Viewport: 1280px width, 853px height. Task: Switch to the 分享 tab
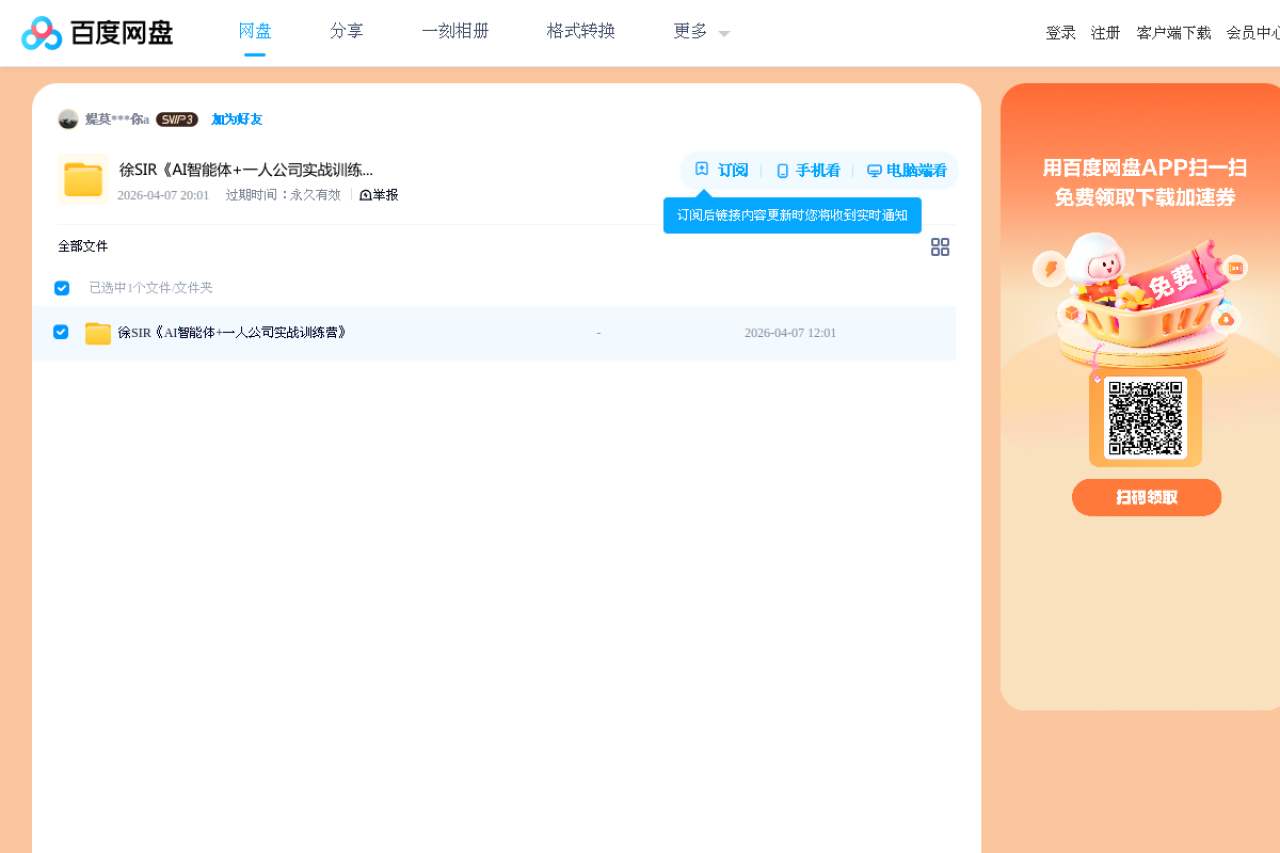(x=346, y=31)
